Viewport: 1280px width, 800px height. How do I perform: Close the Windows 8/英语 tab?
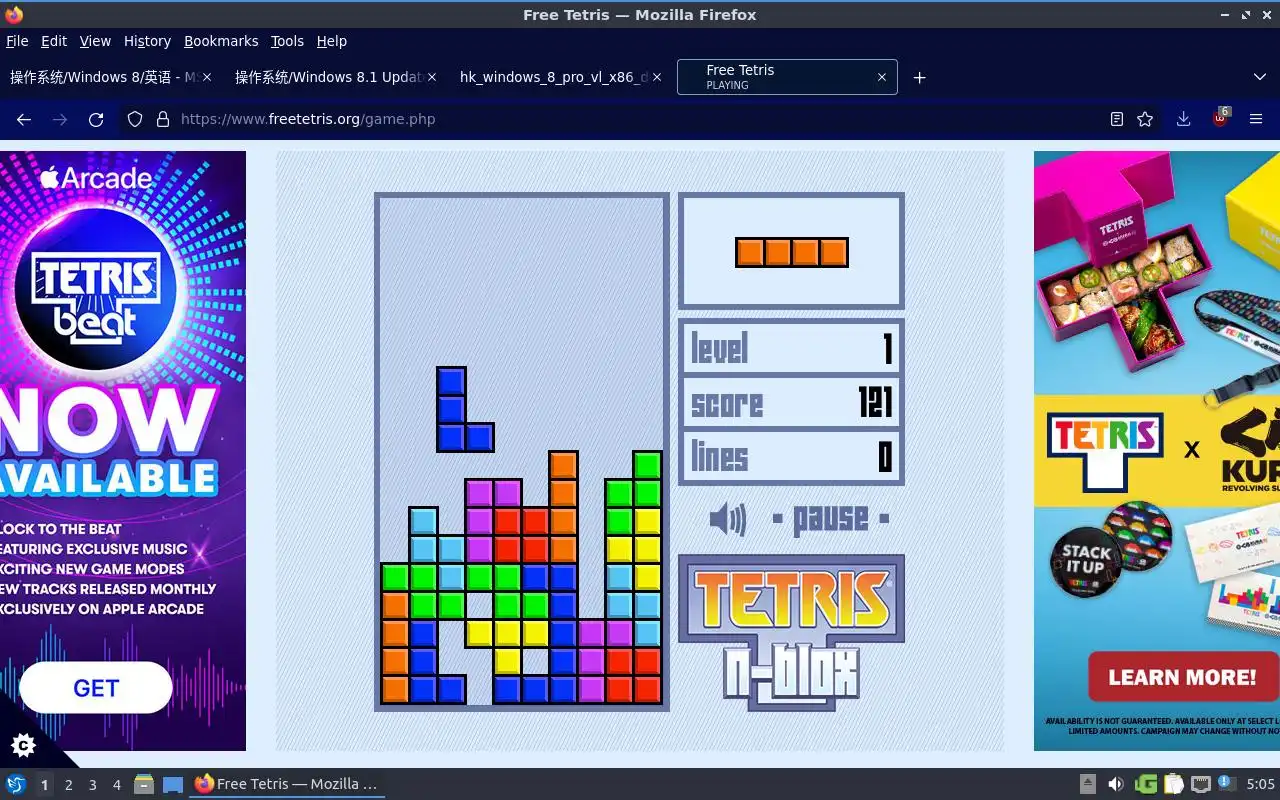(207, 77)
